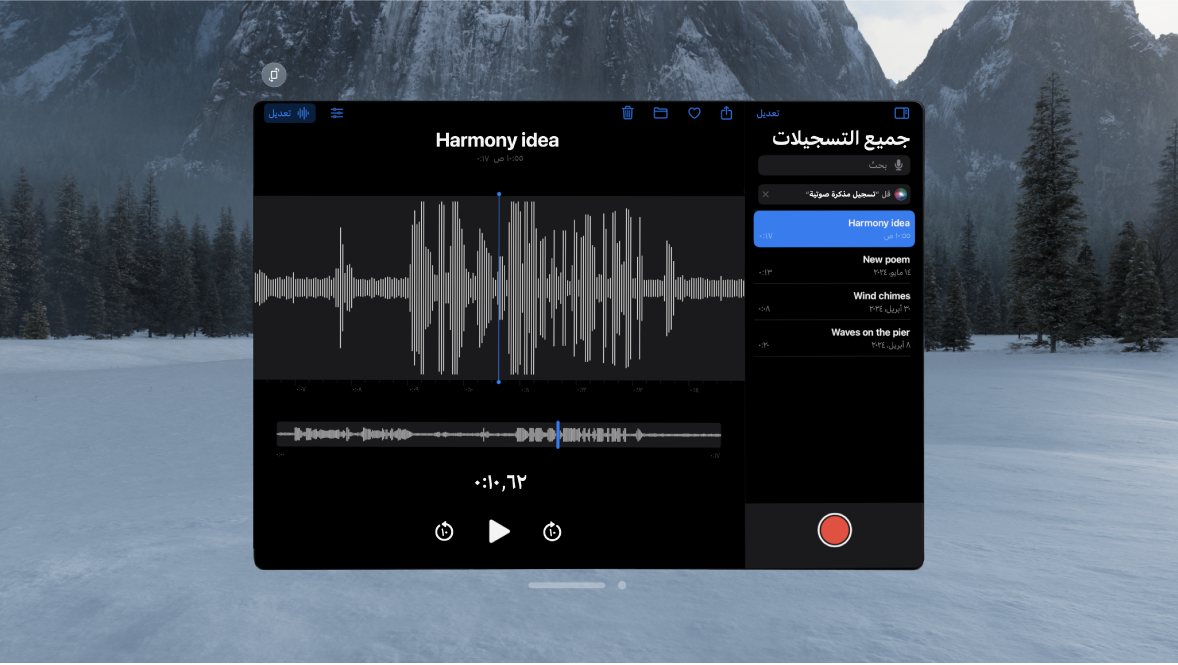The width and height of the screenshot is (1178, 665).
Task: Click the ornament button above the window
Action: pyautogui.click(x=274, y=74)
